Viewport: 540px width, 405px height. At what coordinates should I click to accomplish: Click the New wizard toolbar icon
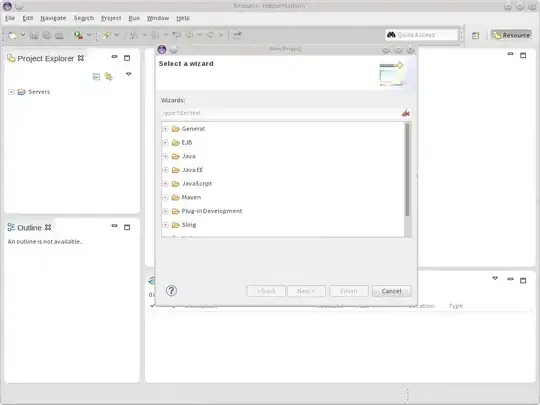click(12, 35)
